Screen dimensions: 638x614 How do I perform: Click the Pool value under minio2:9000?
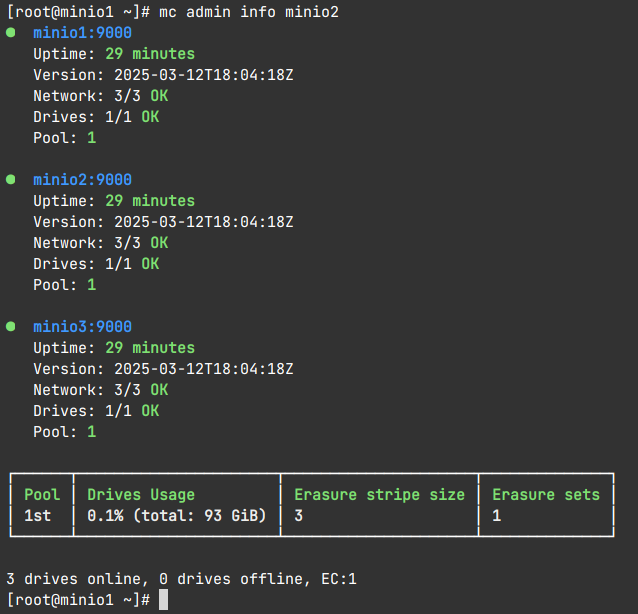(x=91, y=285)
